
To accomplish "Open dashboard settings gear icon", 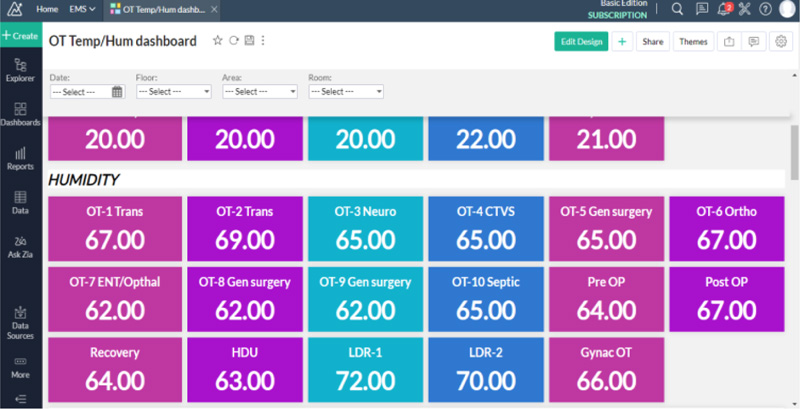I will (x=780, y=41).
